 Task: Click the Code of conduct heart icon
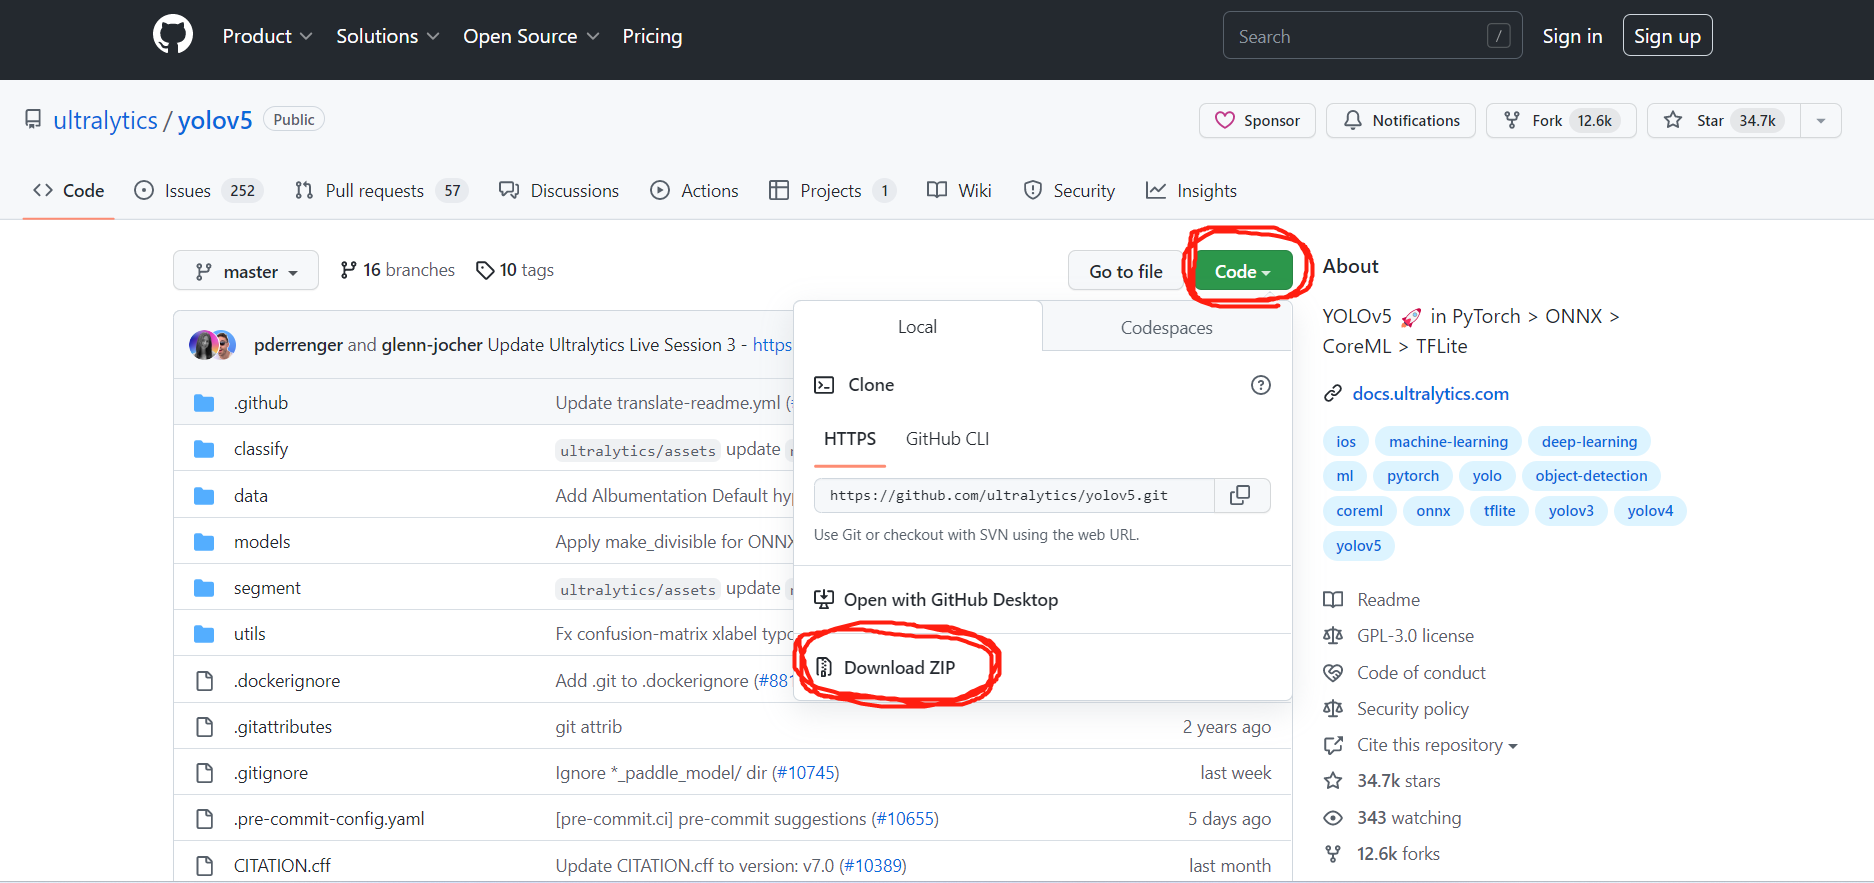[x=1333, y=673]
